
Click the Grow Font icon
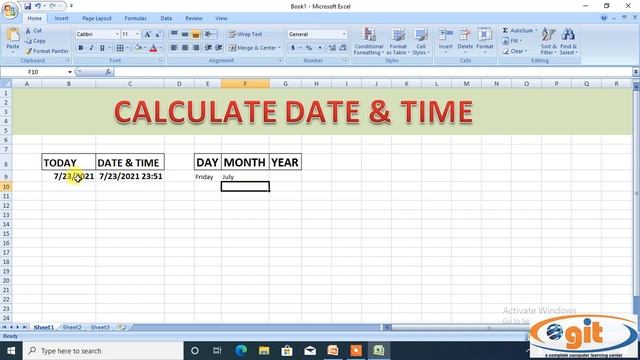pyautogui.click(x=148, y=34)
